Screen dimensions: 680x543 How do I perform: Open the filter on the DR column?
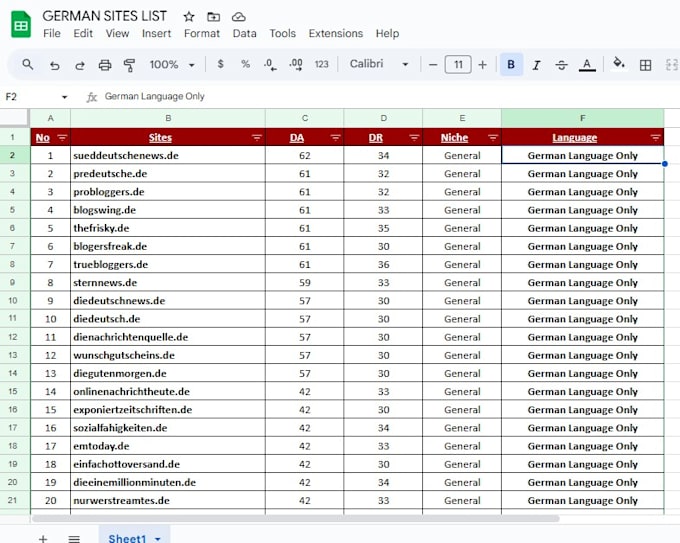pyautogui.click(x=414, y=138)
